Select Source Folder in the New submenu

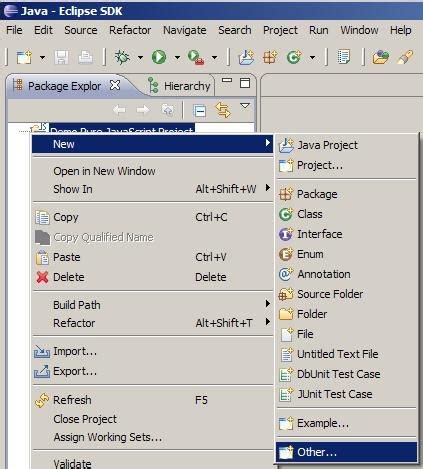point(347,294)
